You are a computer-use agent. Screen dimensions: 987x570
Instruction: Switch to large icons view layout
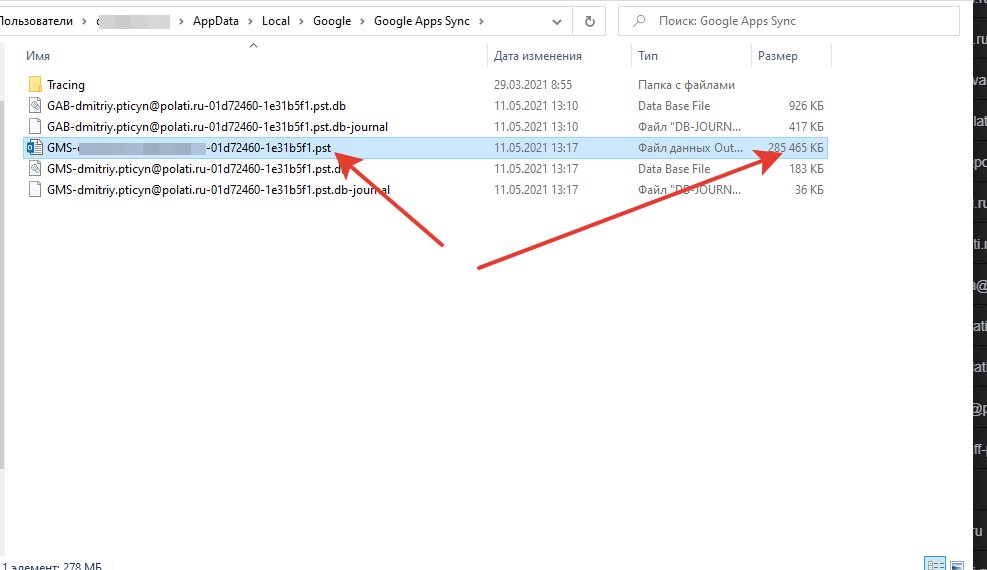[957, 564]
